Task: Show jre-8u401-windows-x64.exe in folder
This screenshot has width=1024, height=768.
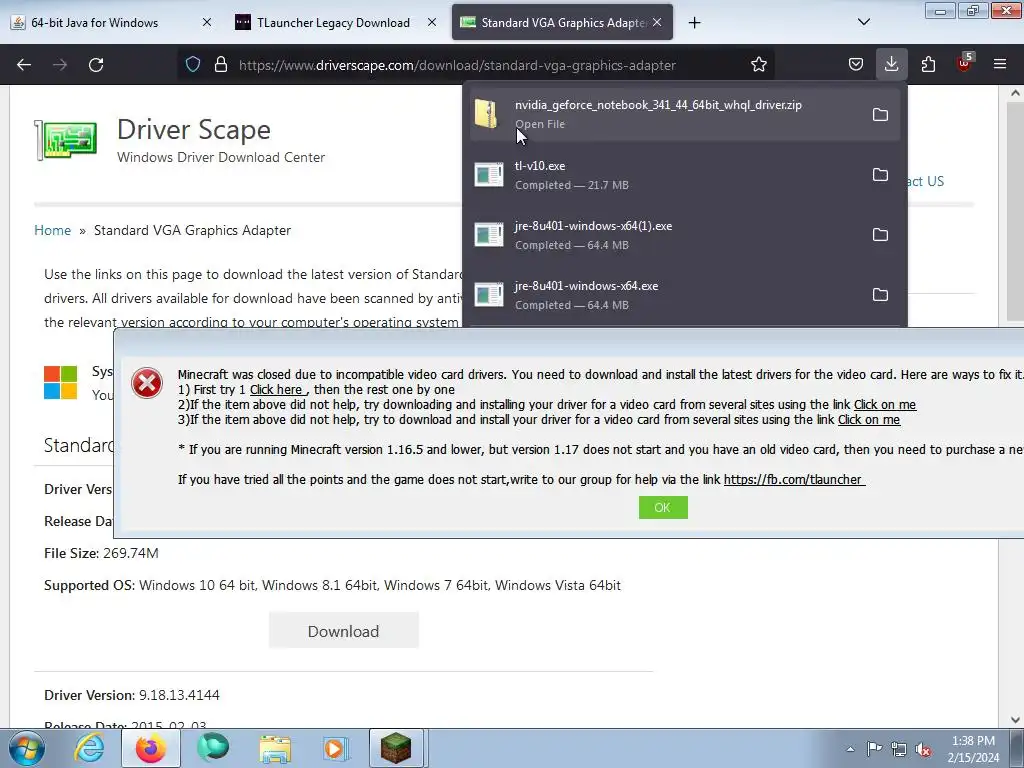Action: pyautogui.click(x=880, y=295)
